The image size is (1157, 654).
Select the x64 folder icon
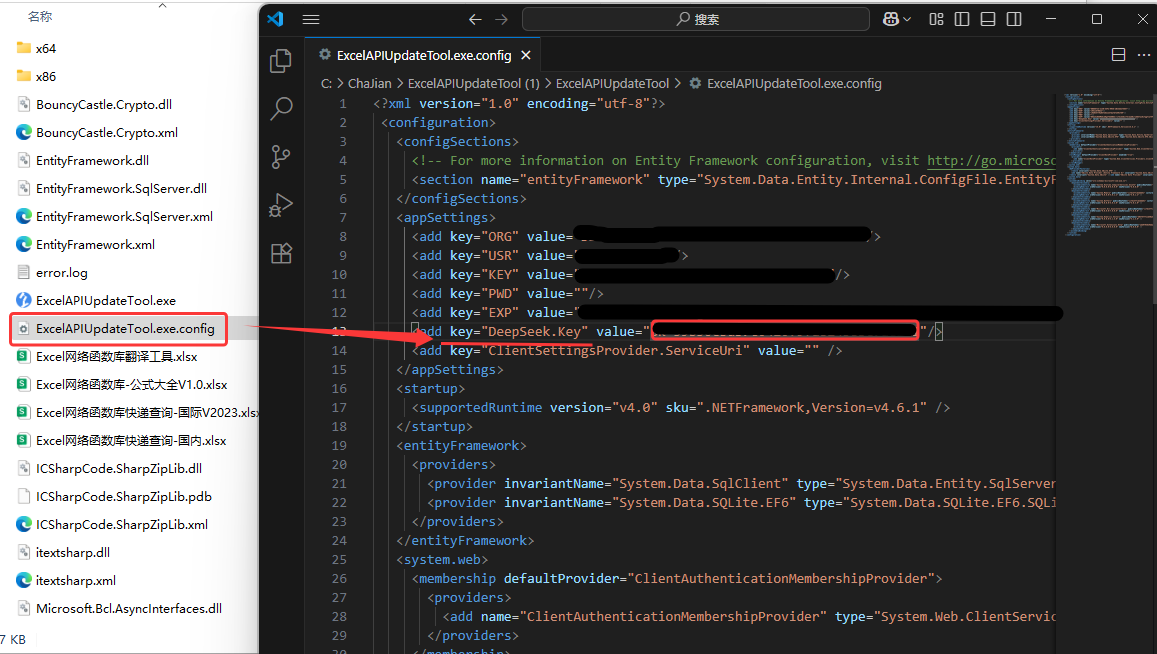[24, 49]
